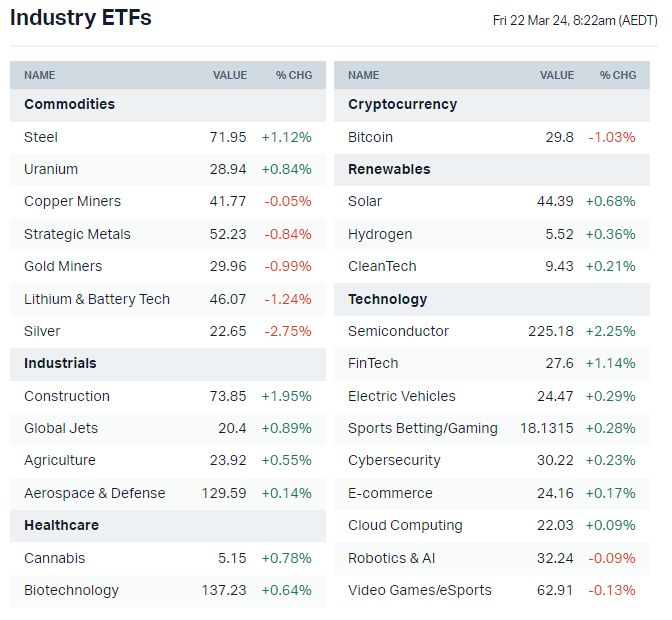Select the Silver ETF entry

tap(42, 331)
